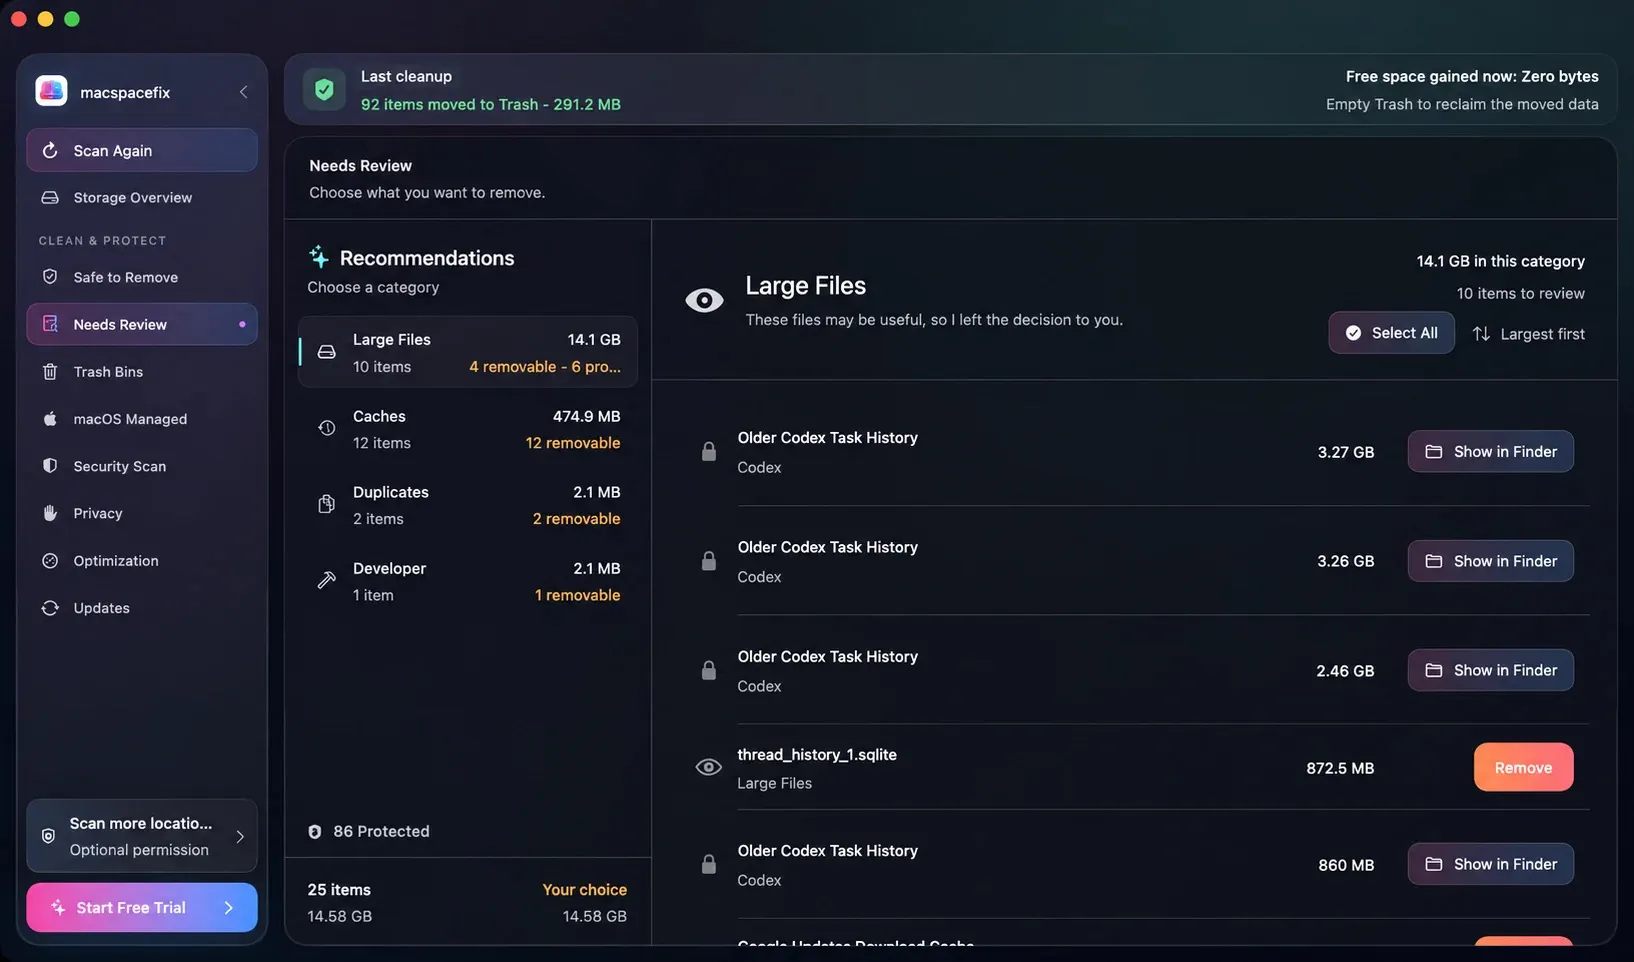The width and height of the screenshot is (1634, 962).
Task: Show the 3.27 GB Codex item in Finder
Action: click(x=1490, y=451)
